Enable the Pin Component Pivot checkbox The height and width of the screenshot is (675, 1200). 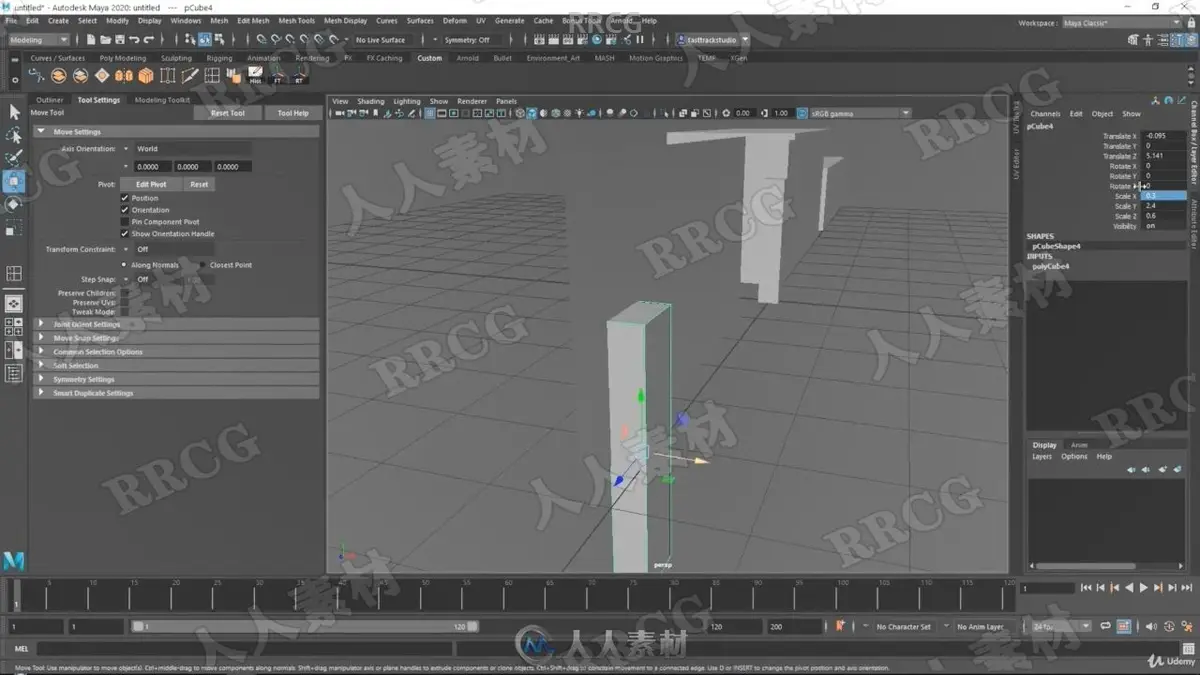click(x=125, y=222)
